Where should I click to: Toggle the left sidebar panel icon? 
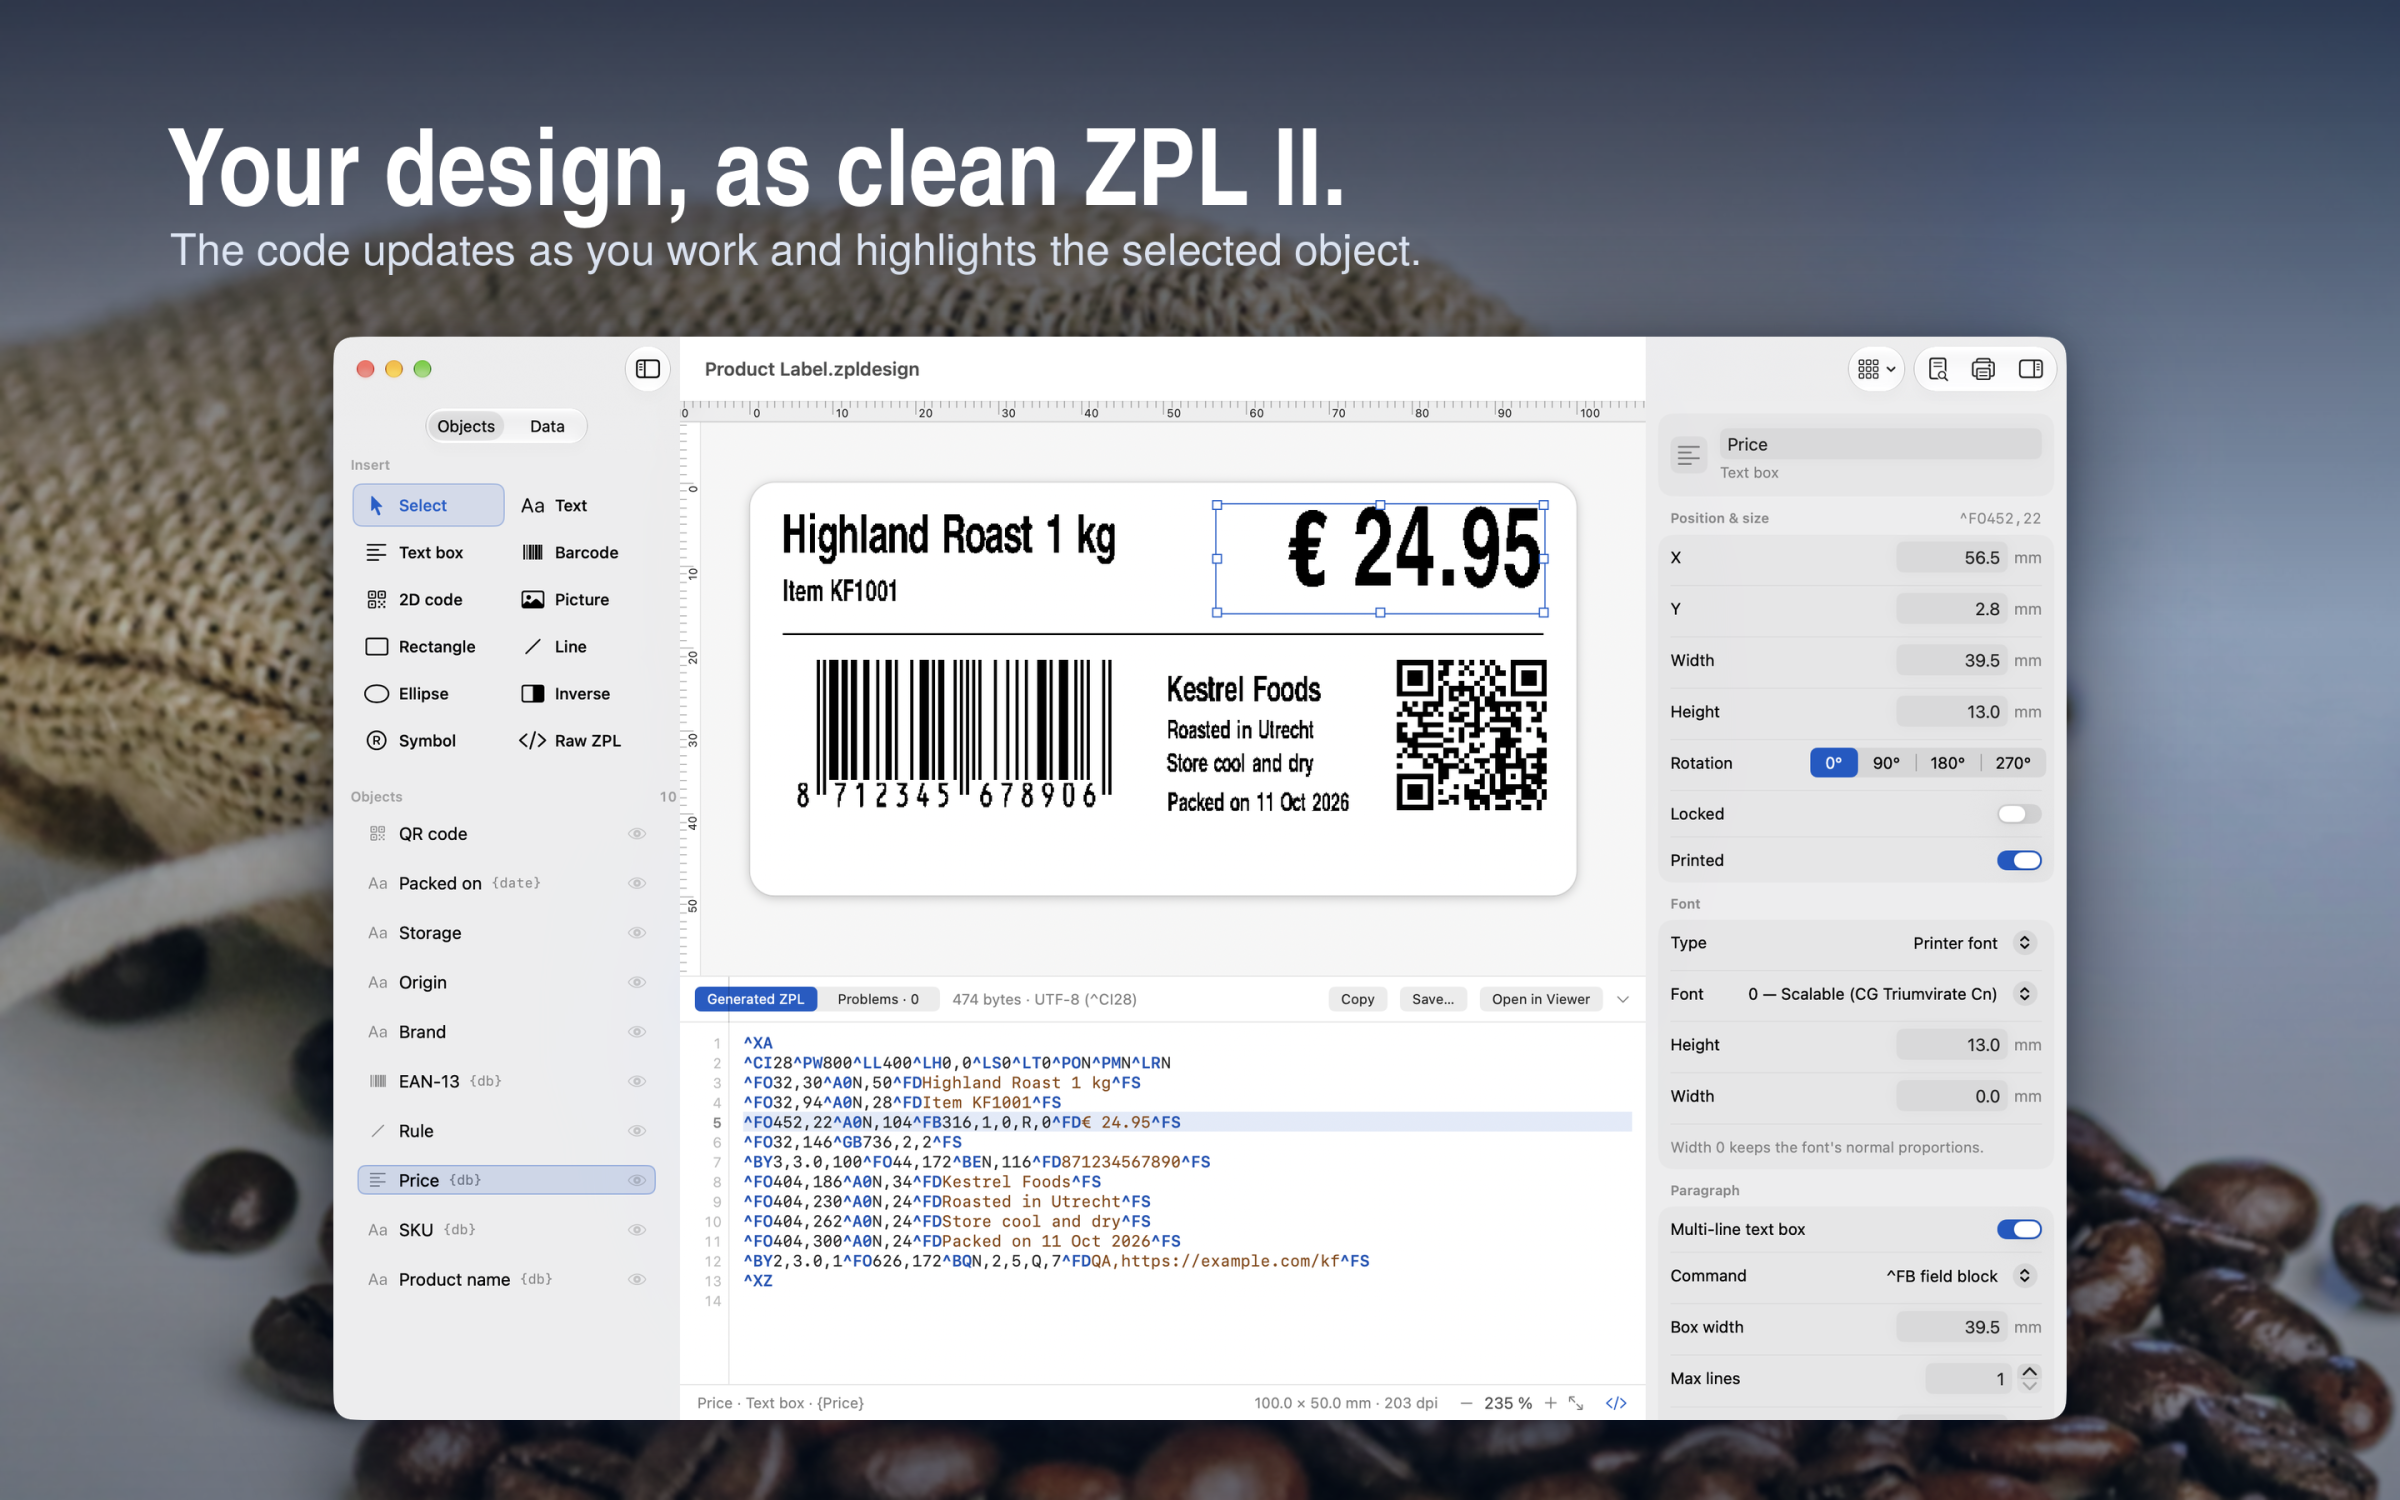click(648, 369)
